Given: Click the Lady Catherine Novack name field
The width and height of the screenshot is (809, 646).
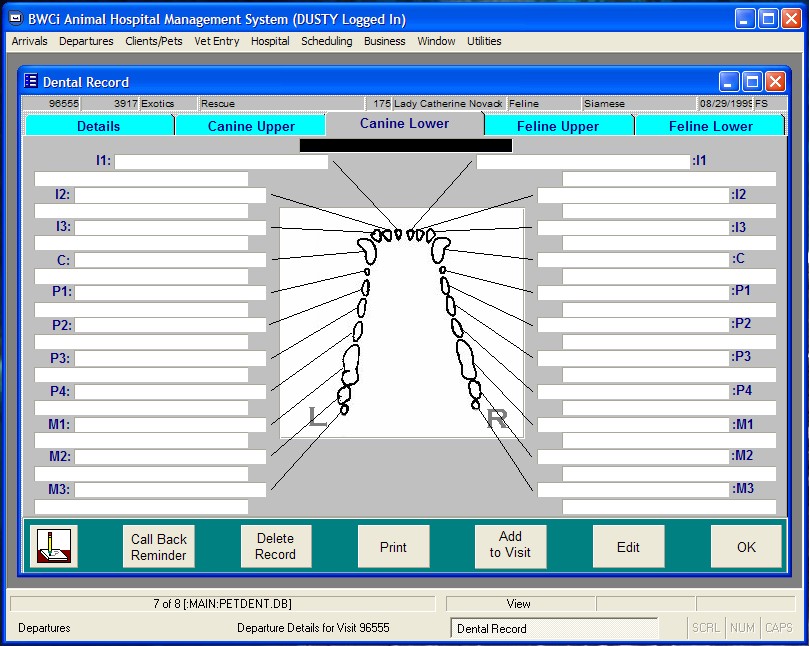Looking at the screenshot, I should tap(448, 103).
